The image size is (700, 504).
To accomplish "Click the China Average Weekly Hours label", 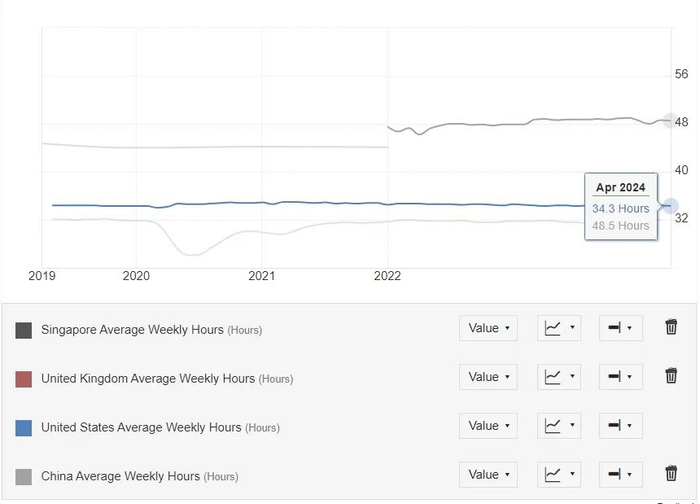I will 120,476.
